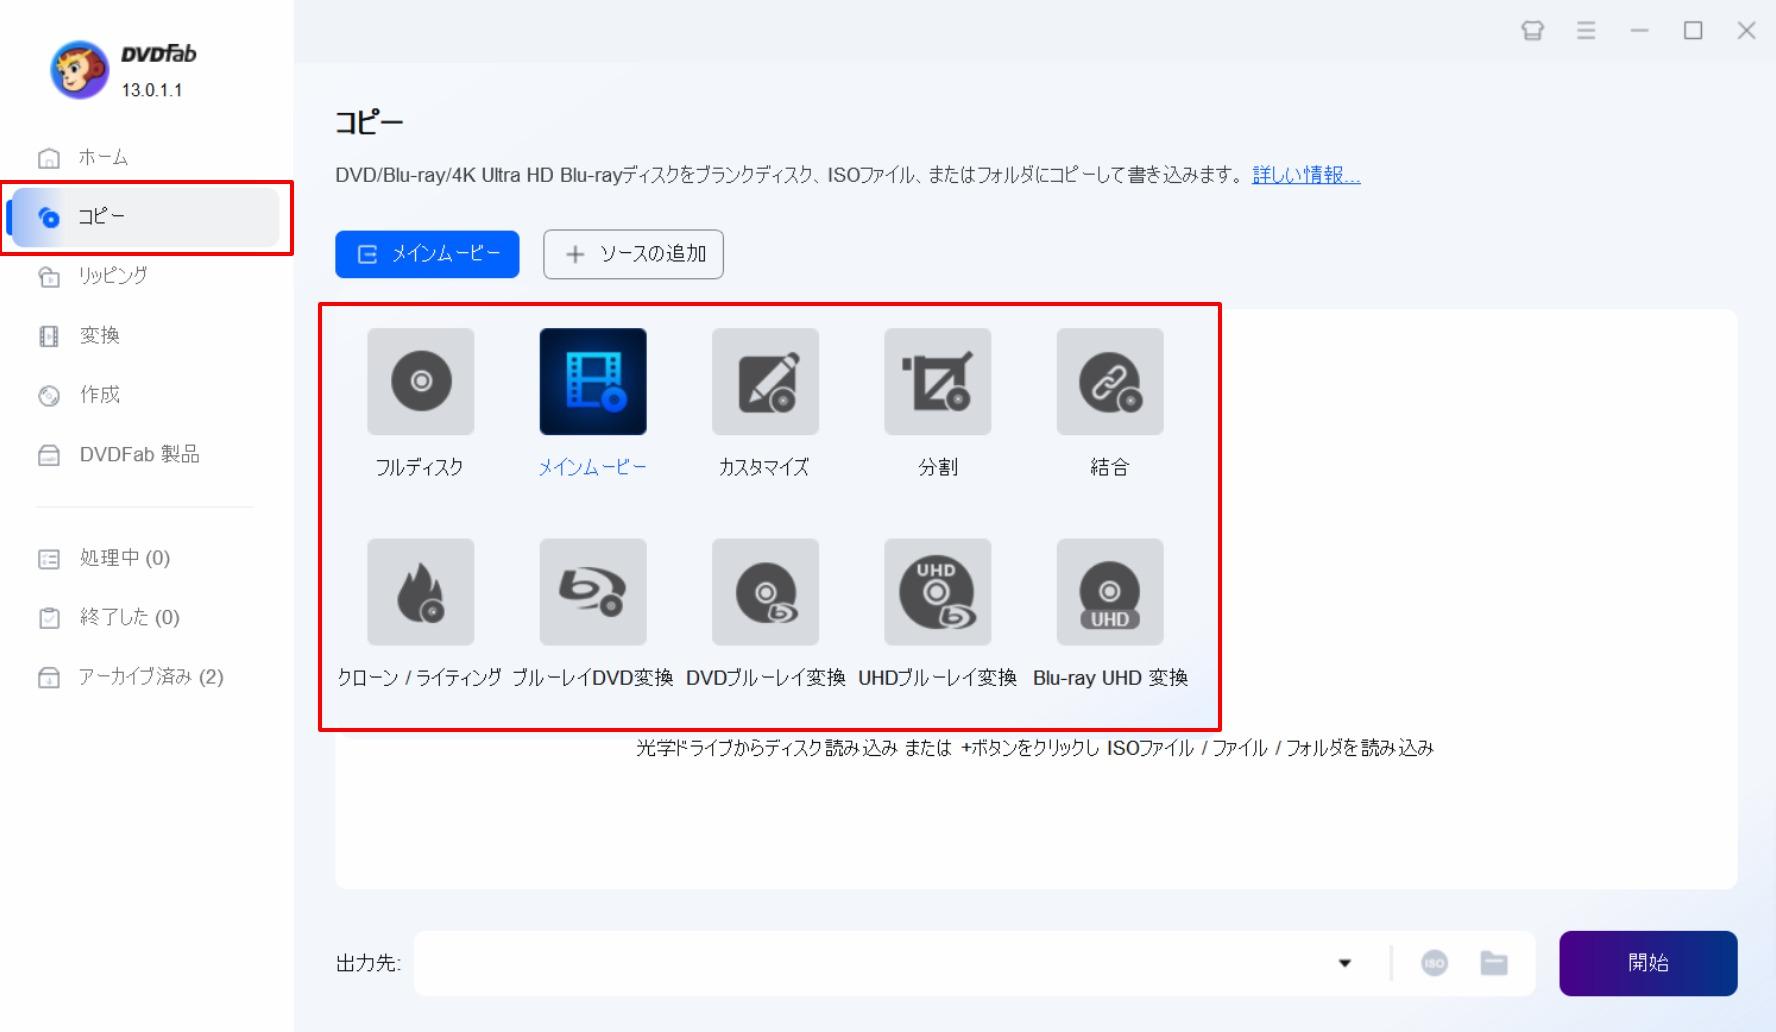Image resolution: width=1776 pixels, height=1032 pixels.
Task: Open the 詳しい情報 link
Action: [x=1306, y=175]
